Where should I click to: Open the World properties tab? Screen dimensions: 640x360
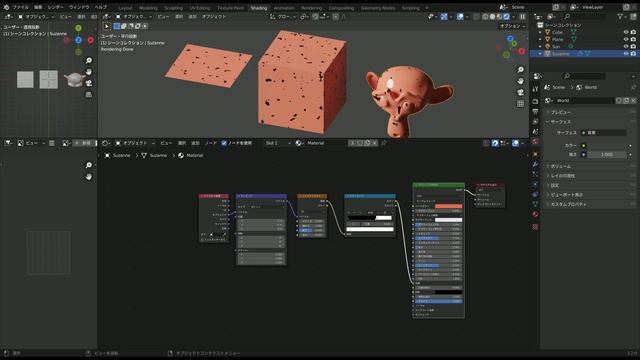(535, 142)
